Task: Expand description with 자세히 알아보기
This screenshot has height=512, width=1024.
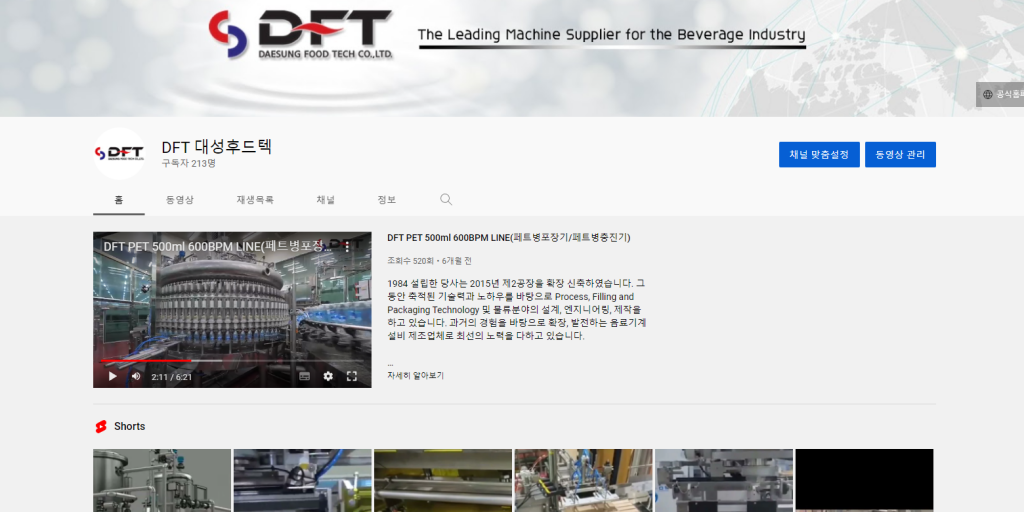Action: (415, 376)
